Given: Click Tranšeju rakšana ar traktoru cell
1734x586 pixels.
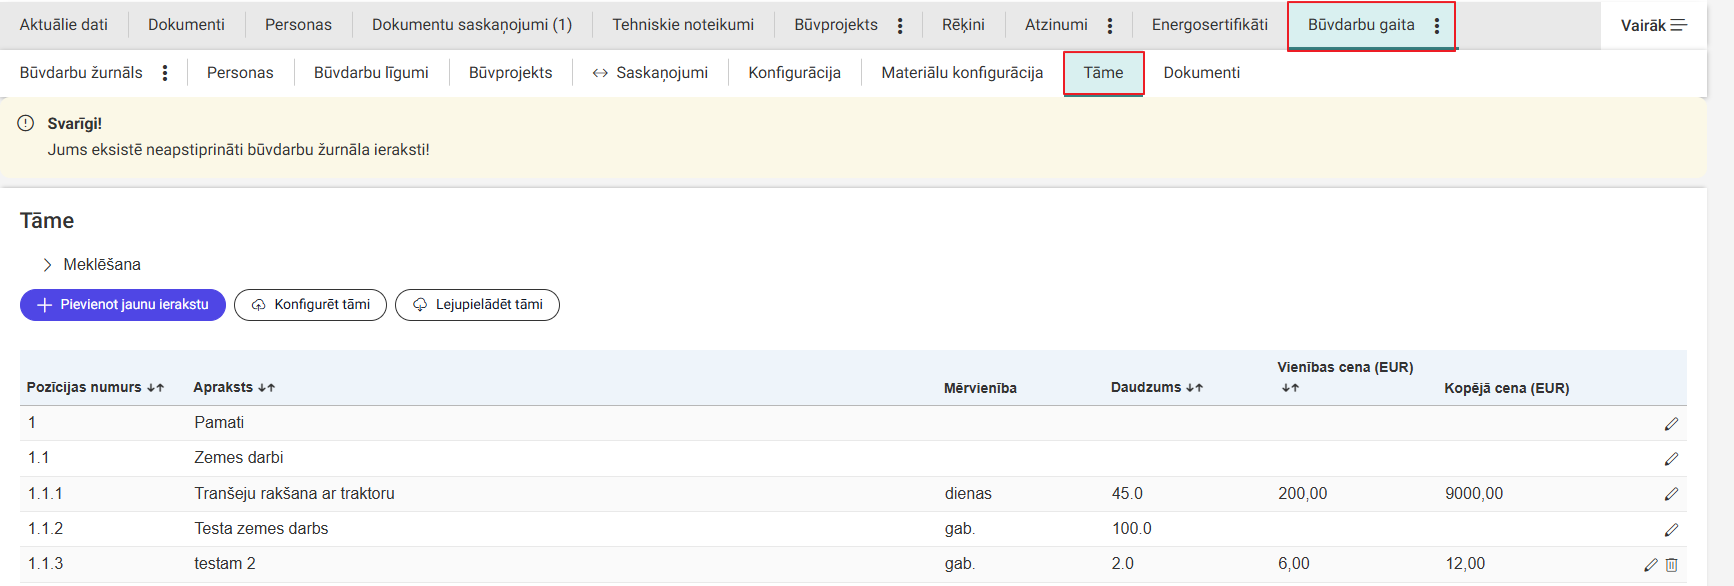Looking at the screenshot, I should coord(294,494).
